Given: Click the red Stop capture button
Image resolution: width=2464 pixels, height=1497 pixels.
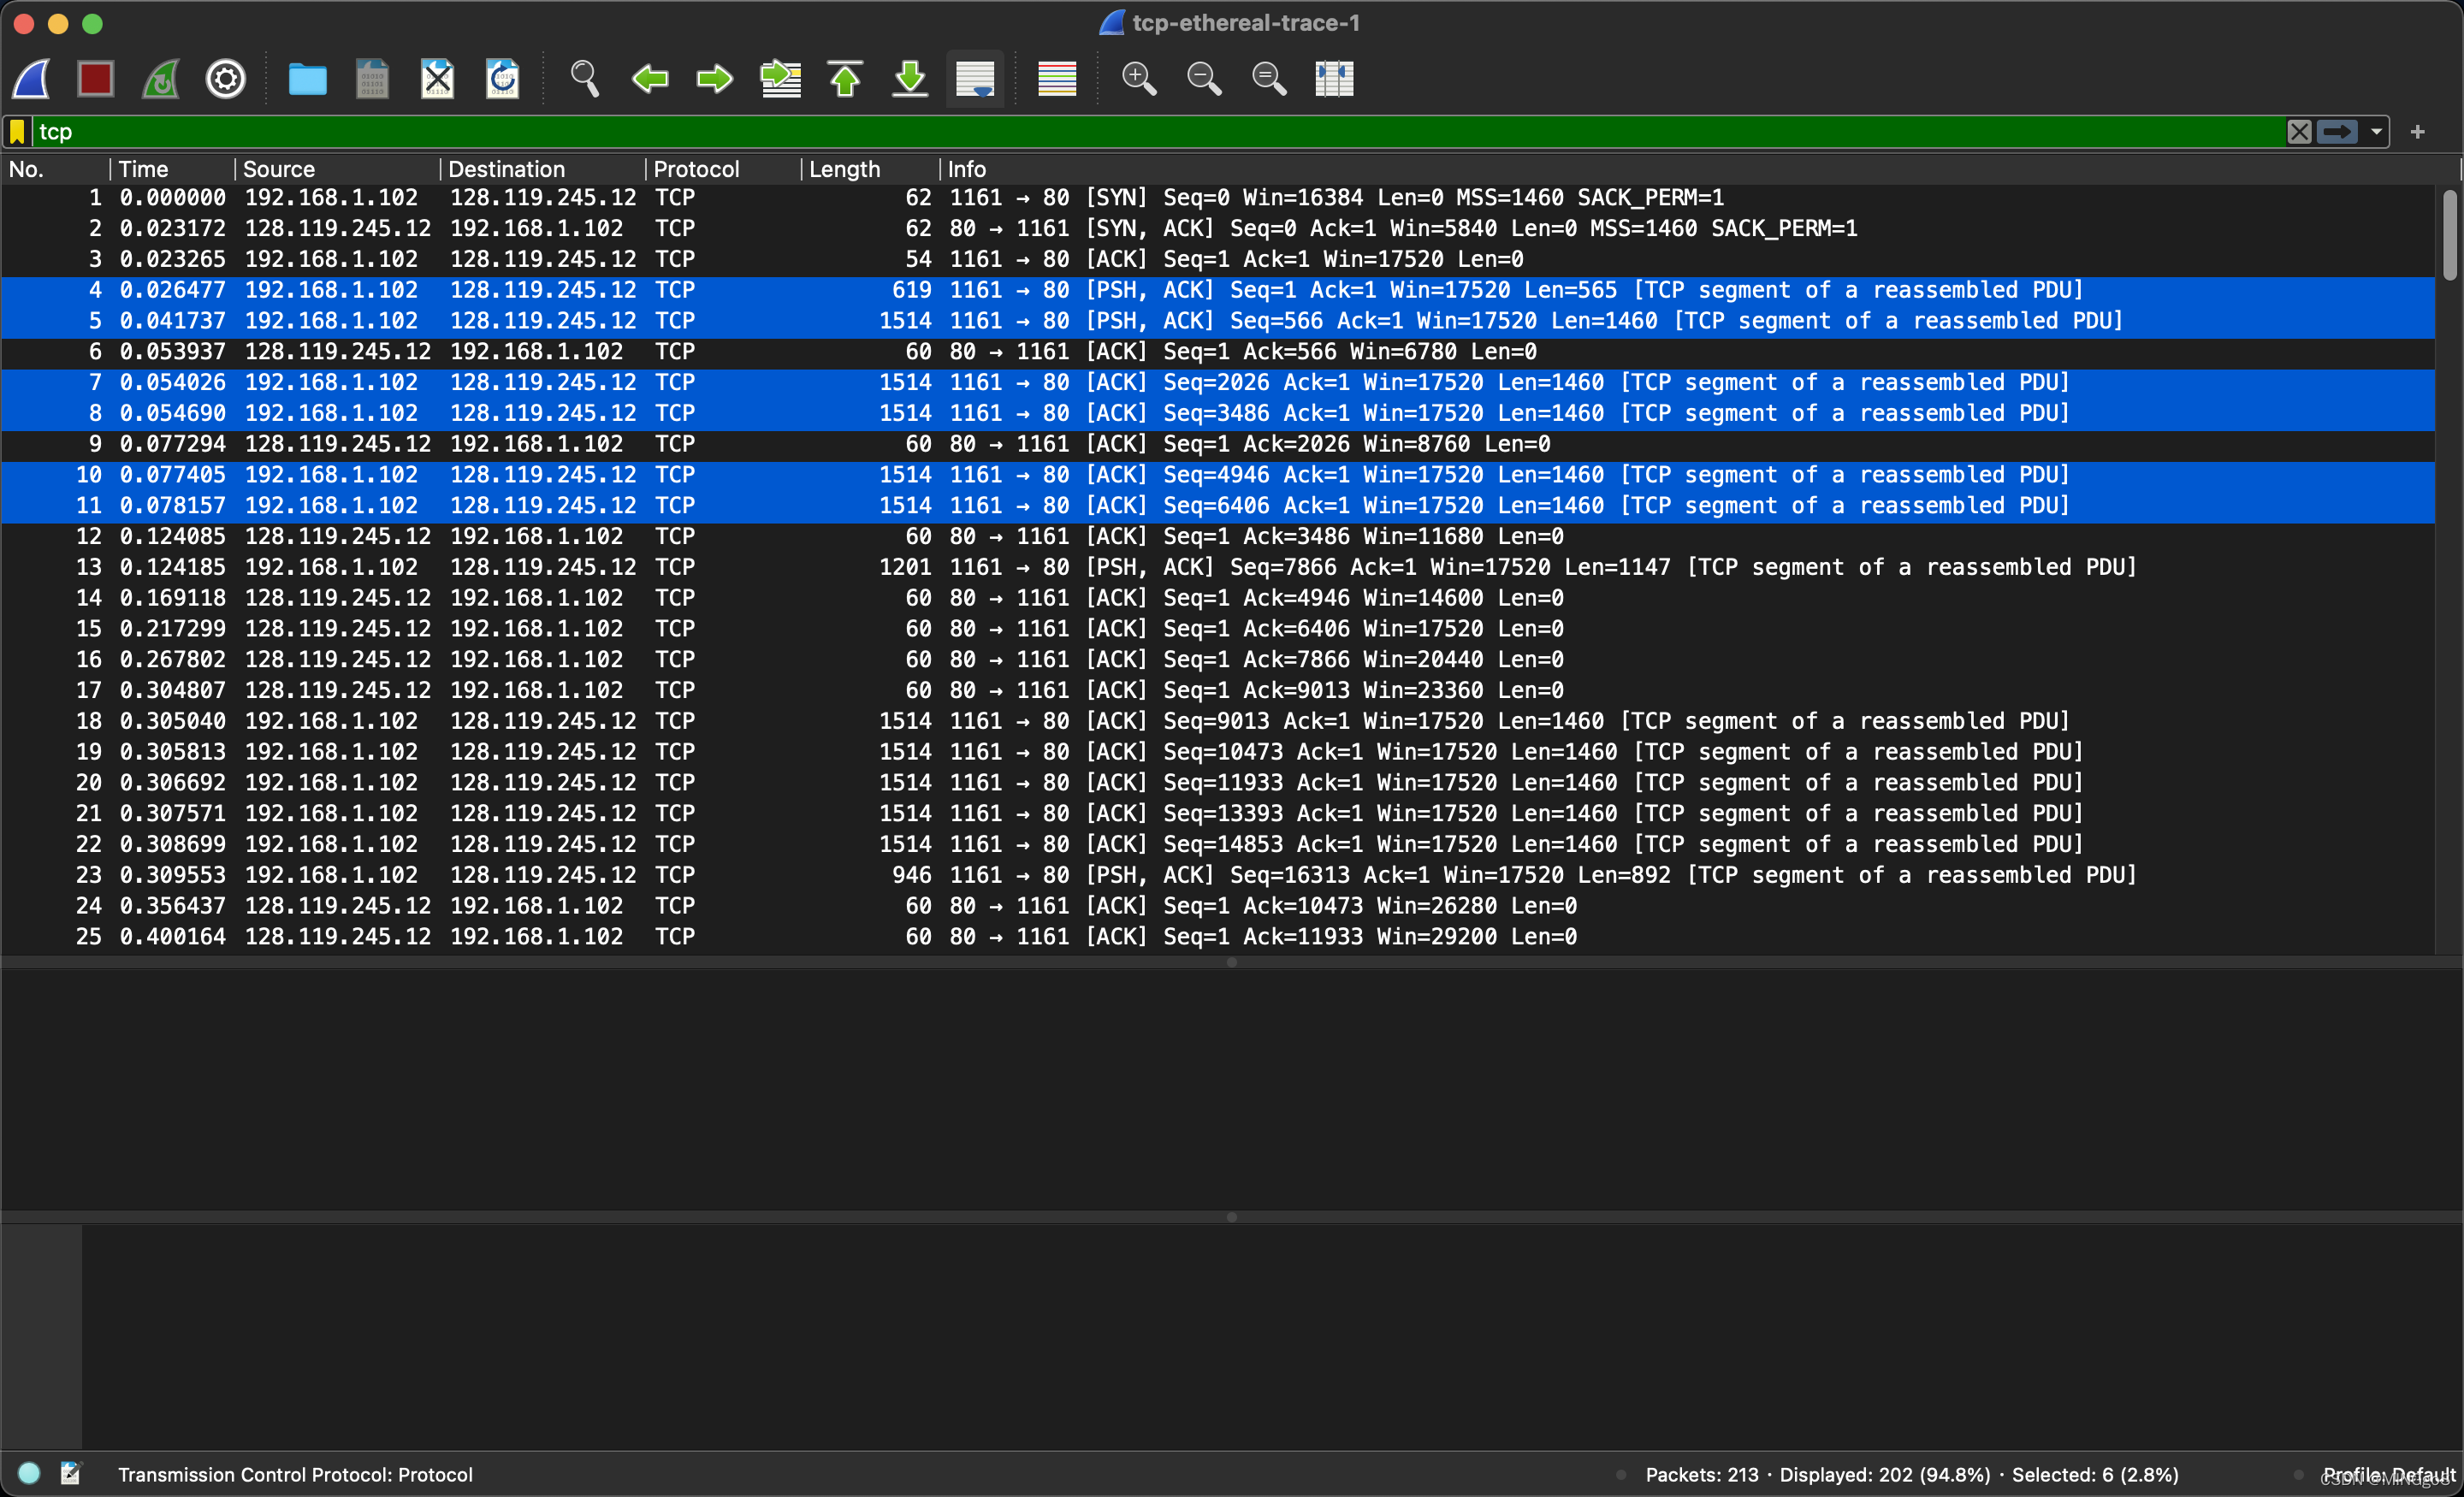Looking at the screenshot, I should coord(96,78).
